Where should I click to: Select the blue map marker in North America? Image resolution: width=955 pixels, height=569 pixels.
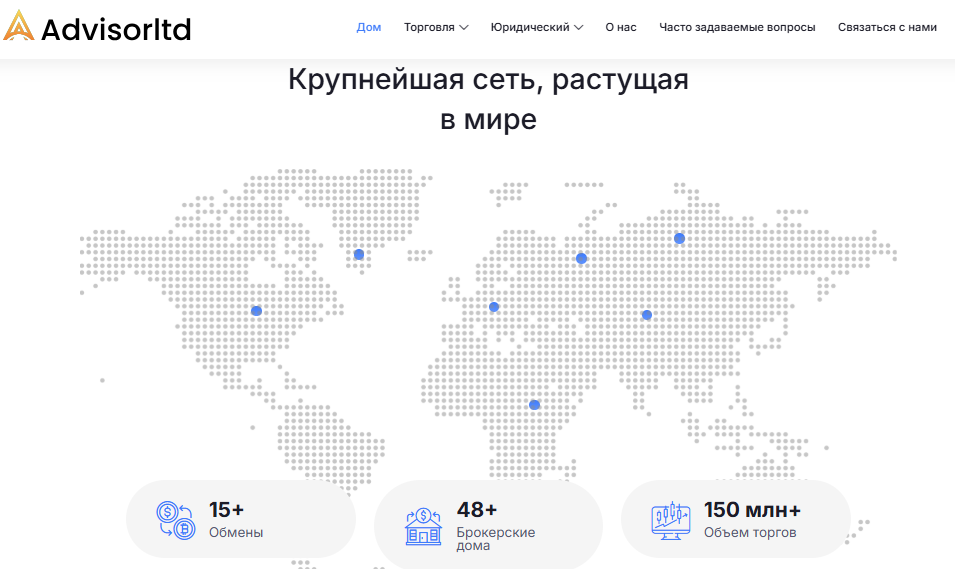256,310
